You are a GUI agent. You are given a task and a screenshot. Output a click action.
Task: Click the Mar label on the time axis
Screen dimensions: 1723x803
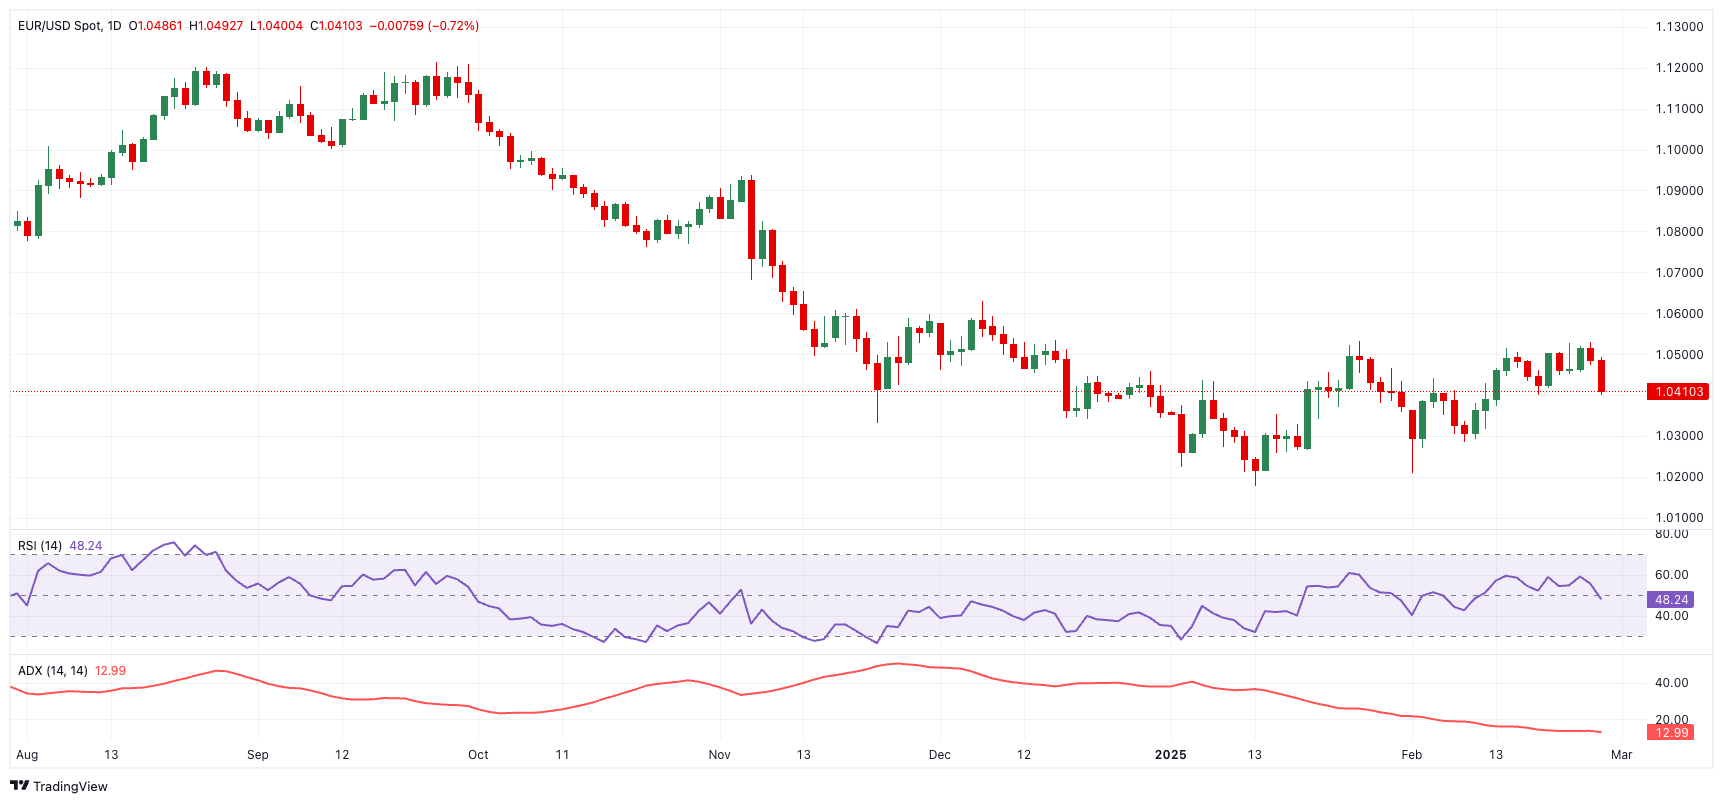tap(1621, 755)
